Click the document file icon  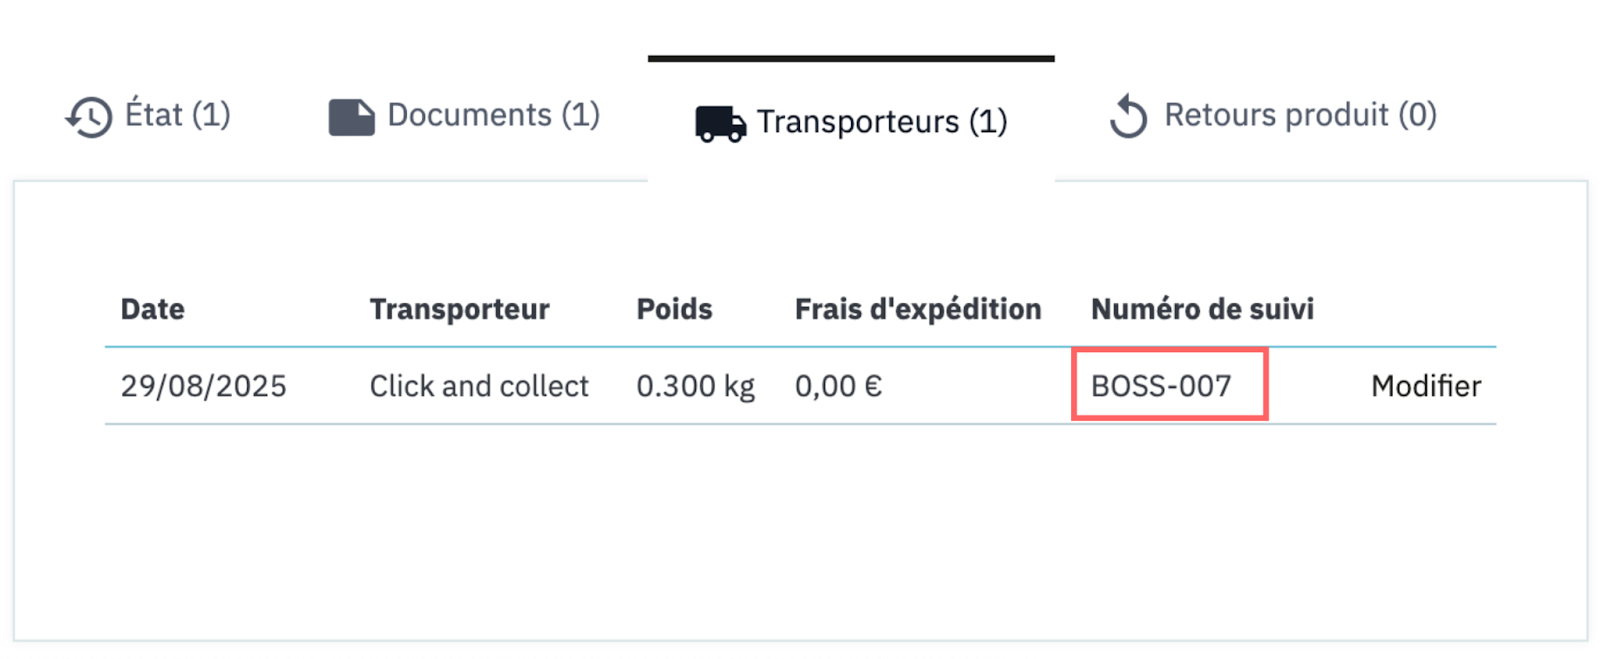(x=351, y=117)
